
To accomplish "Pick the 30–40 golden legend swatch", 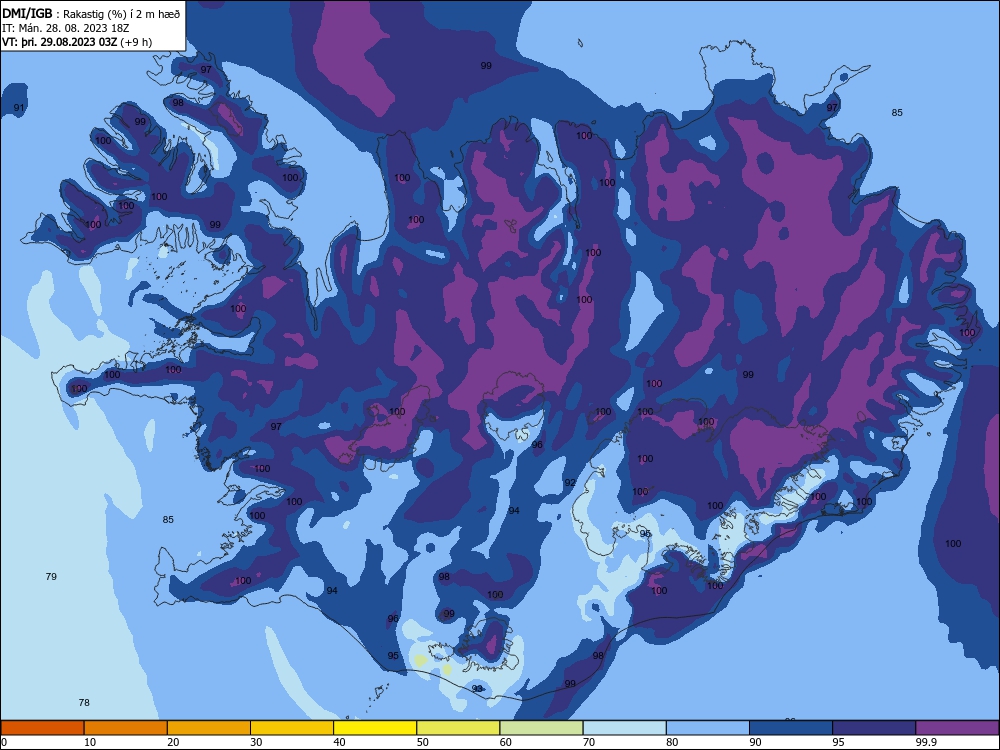I will point(292,728).
